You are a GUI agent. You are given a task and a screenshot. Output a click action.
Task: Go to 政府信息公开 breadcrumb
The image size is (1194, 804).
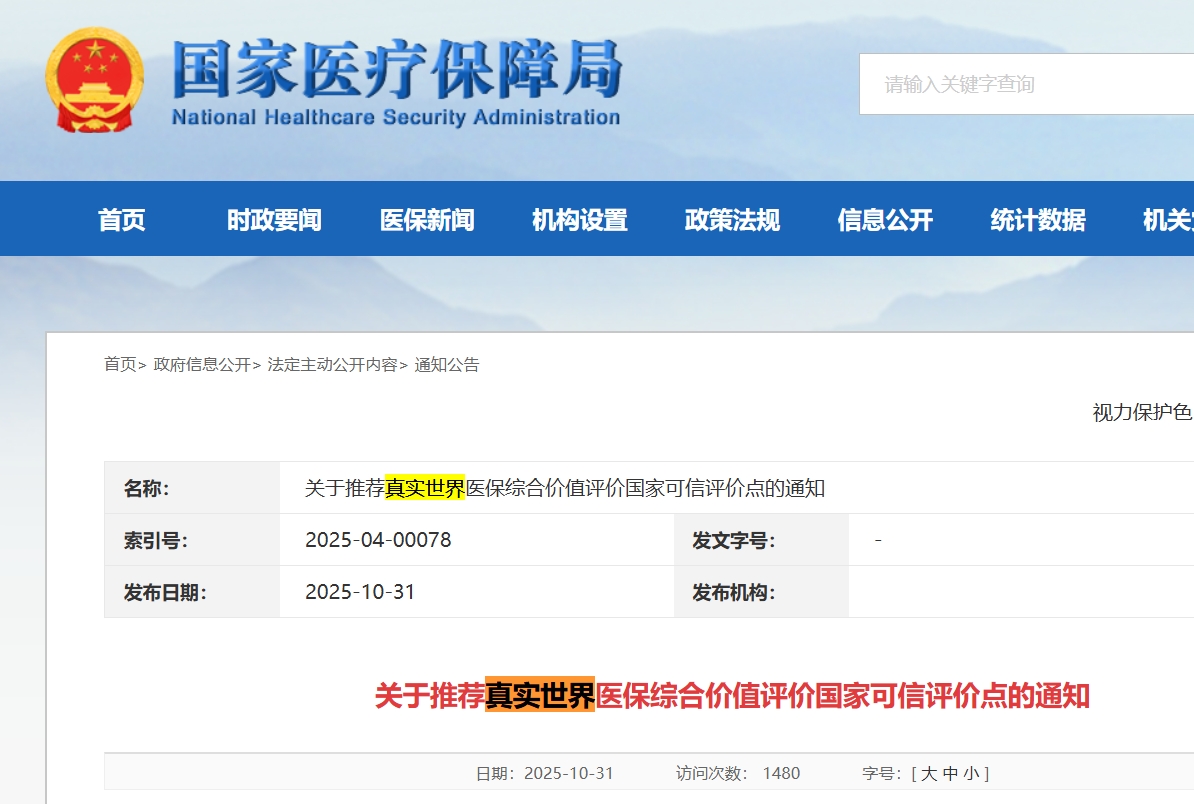[x=202, y=365]
